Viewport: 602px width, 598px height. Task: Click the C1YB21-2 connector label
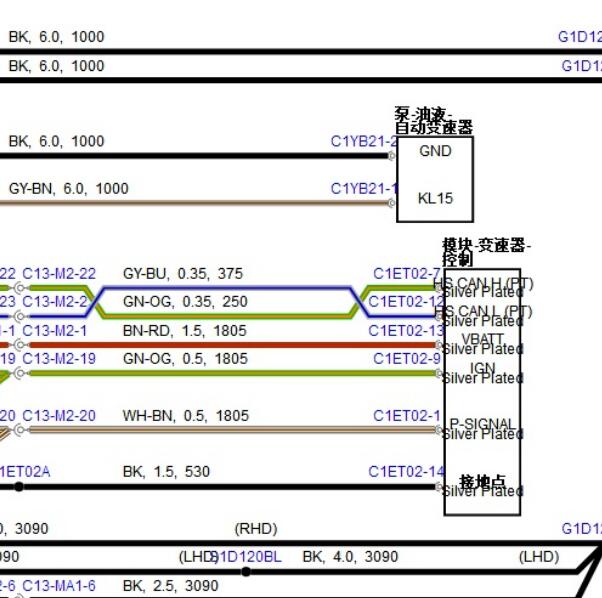click(364, 141)
